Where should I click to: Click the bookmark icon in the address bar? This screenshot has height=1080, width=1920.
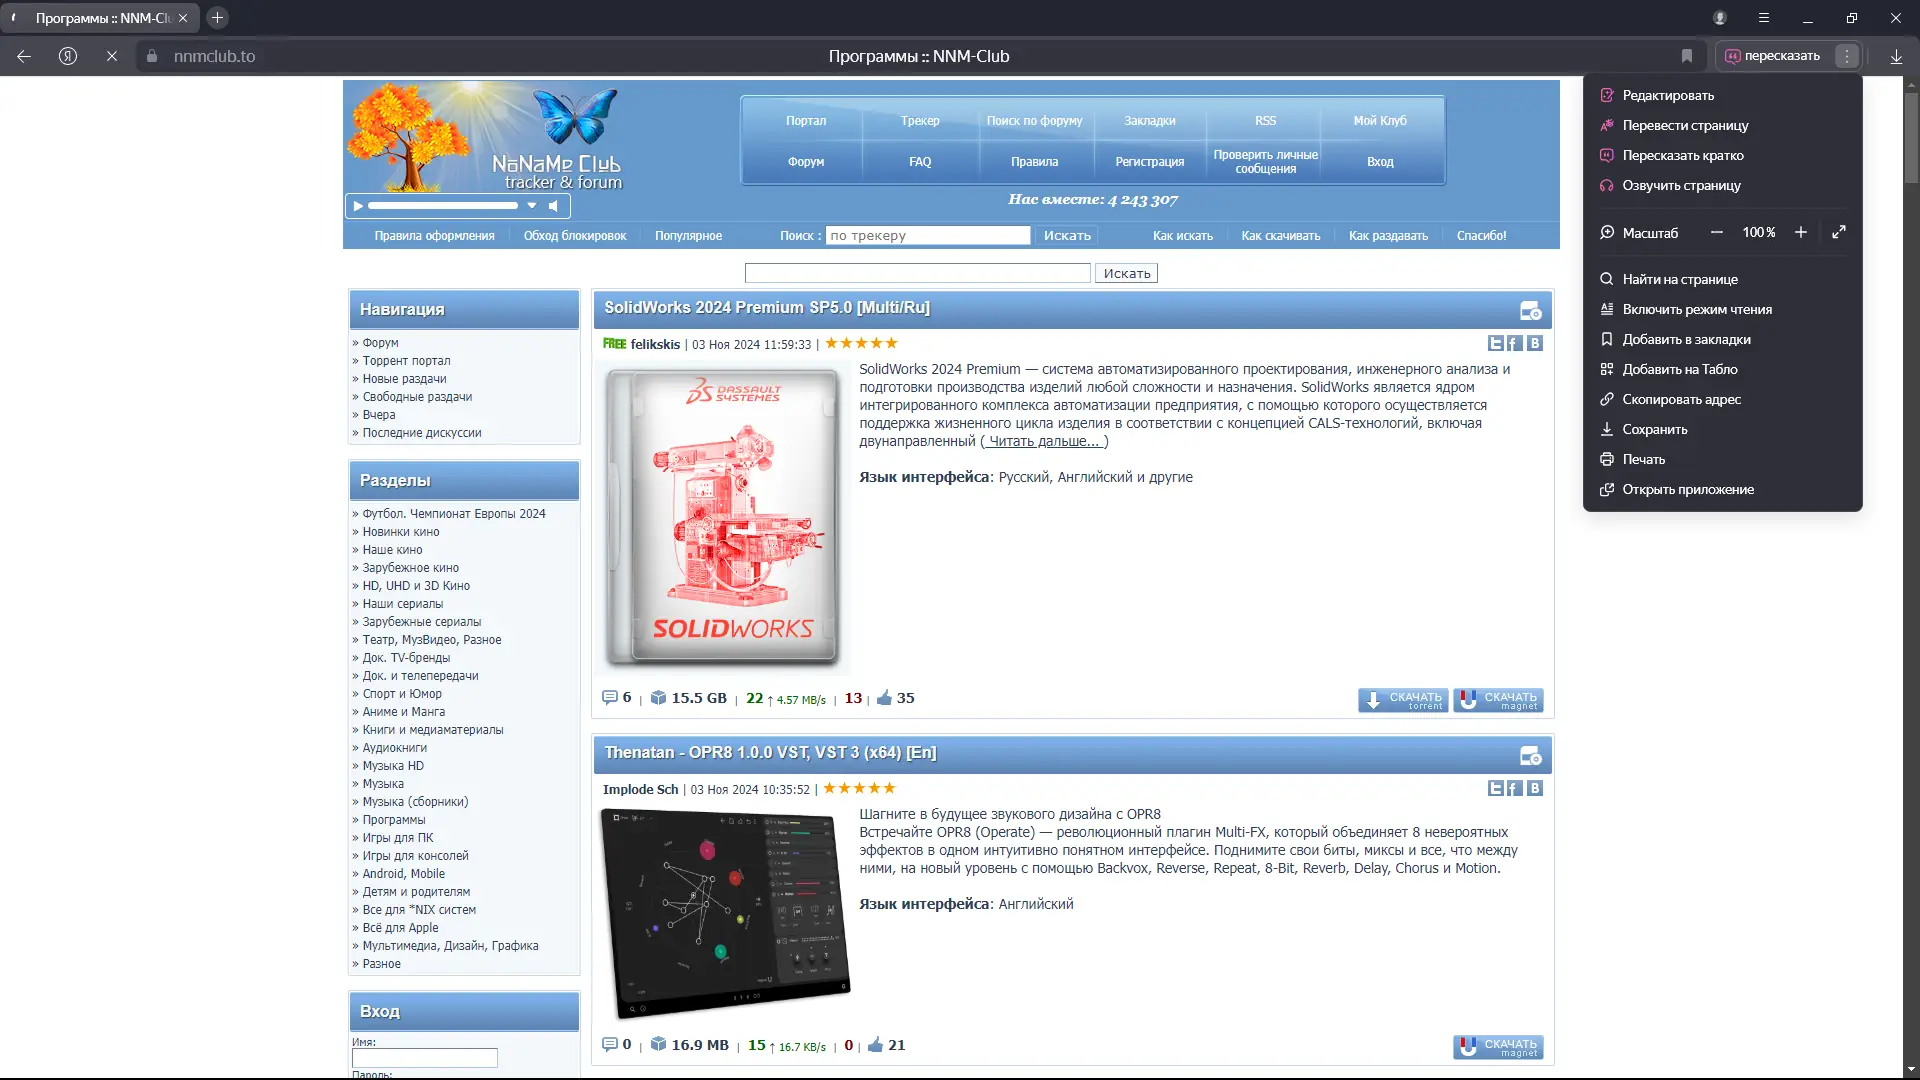pyautogui.click(x=1687, y=56)
